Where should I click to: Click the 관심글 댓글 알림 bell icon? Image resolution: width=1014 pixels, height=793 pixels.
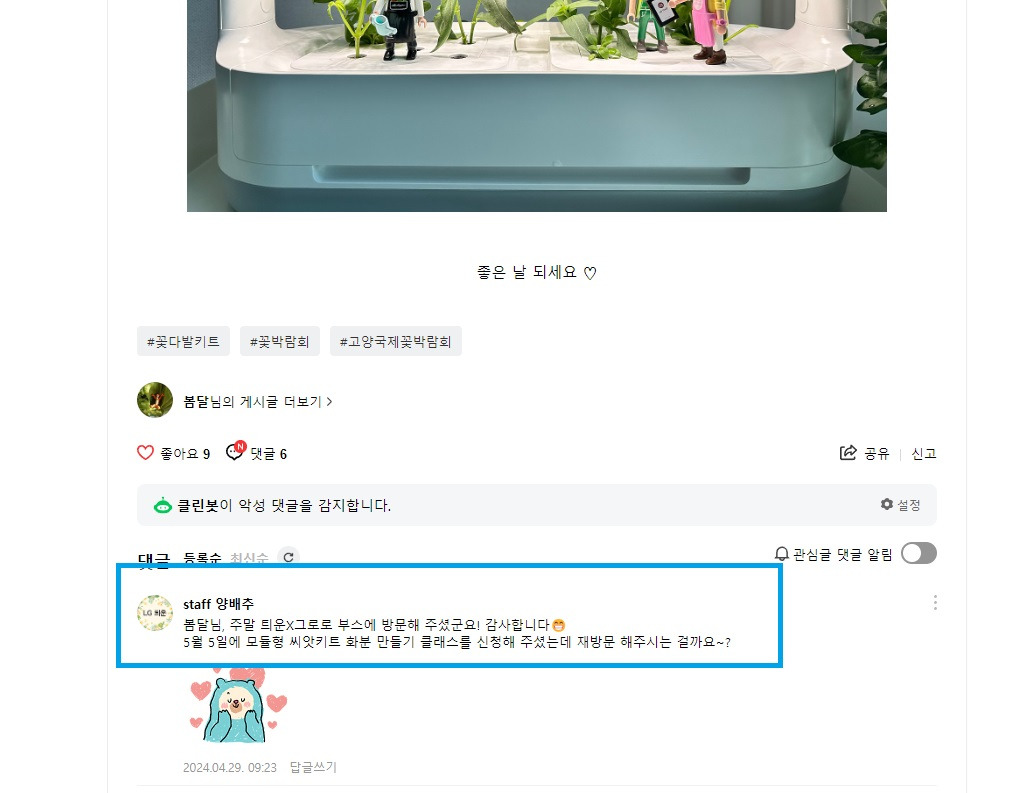click(781, 554)
